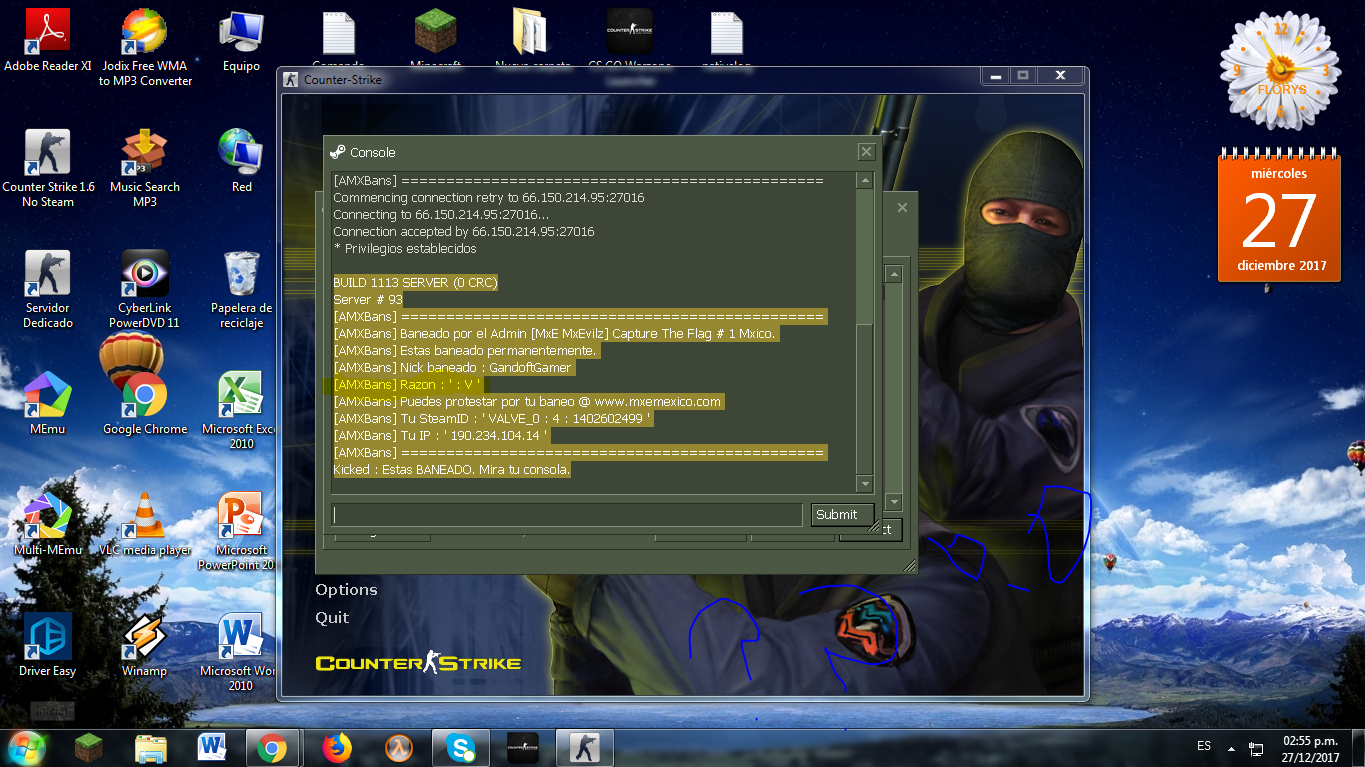1365x767 pixels.
Task: Open Firefox from the taskbar
Action: (338, 748)
